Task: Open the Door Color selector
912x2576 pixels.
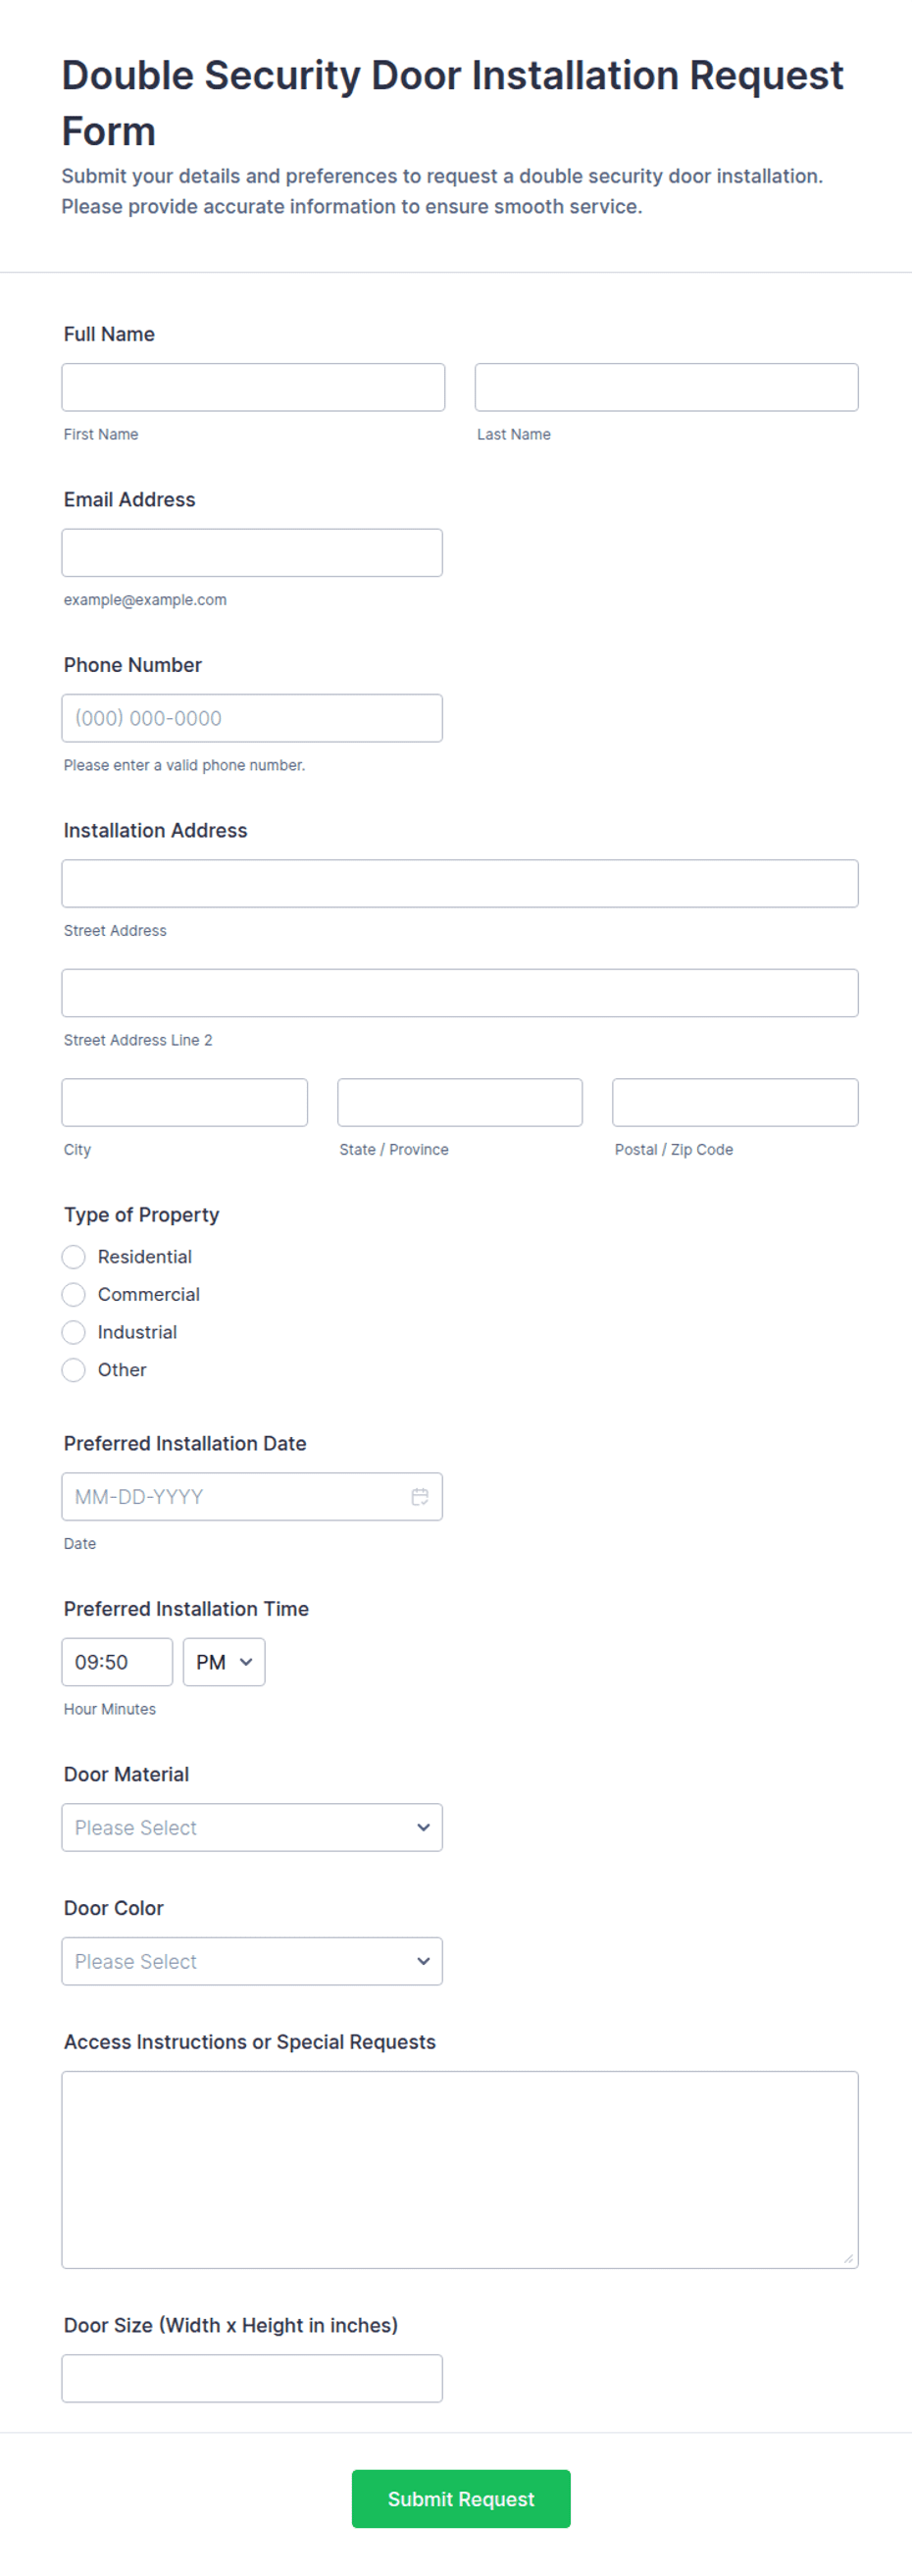Action: click(252, 1960)
